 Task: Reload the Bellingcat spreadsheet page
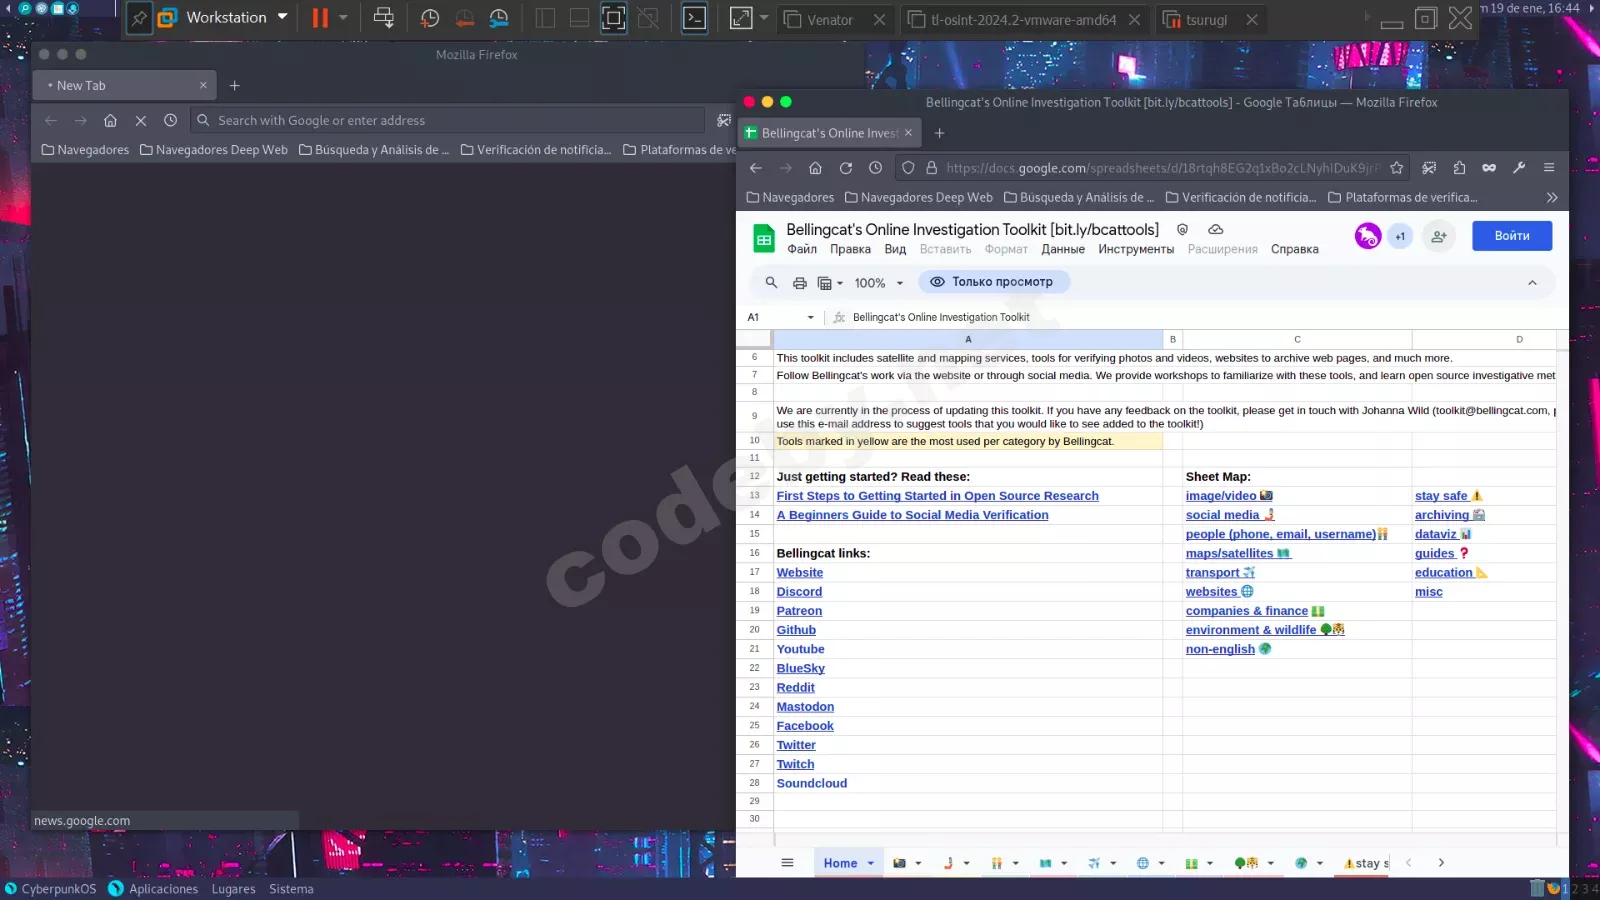846,168
